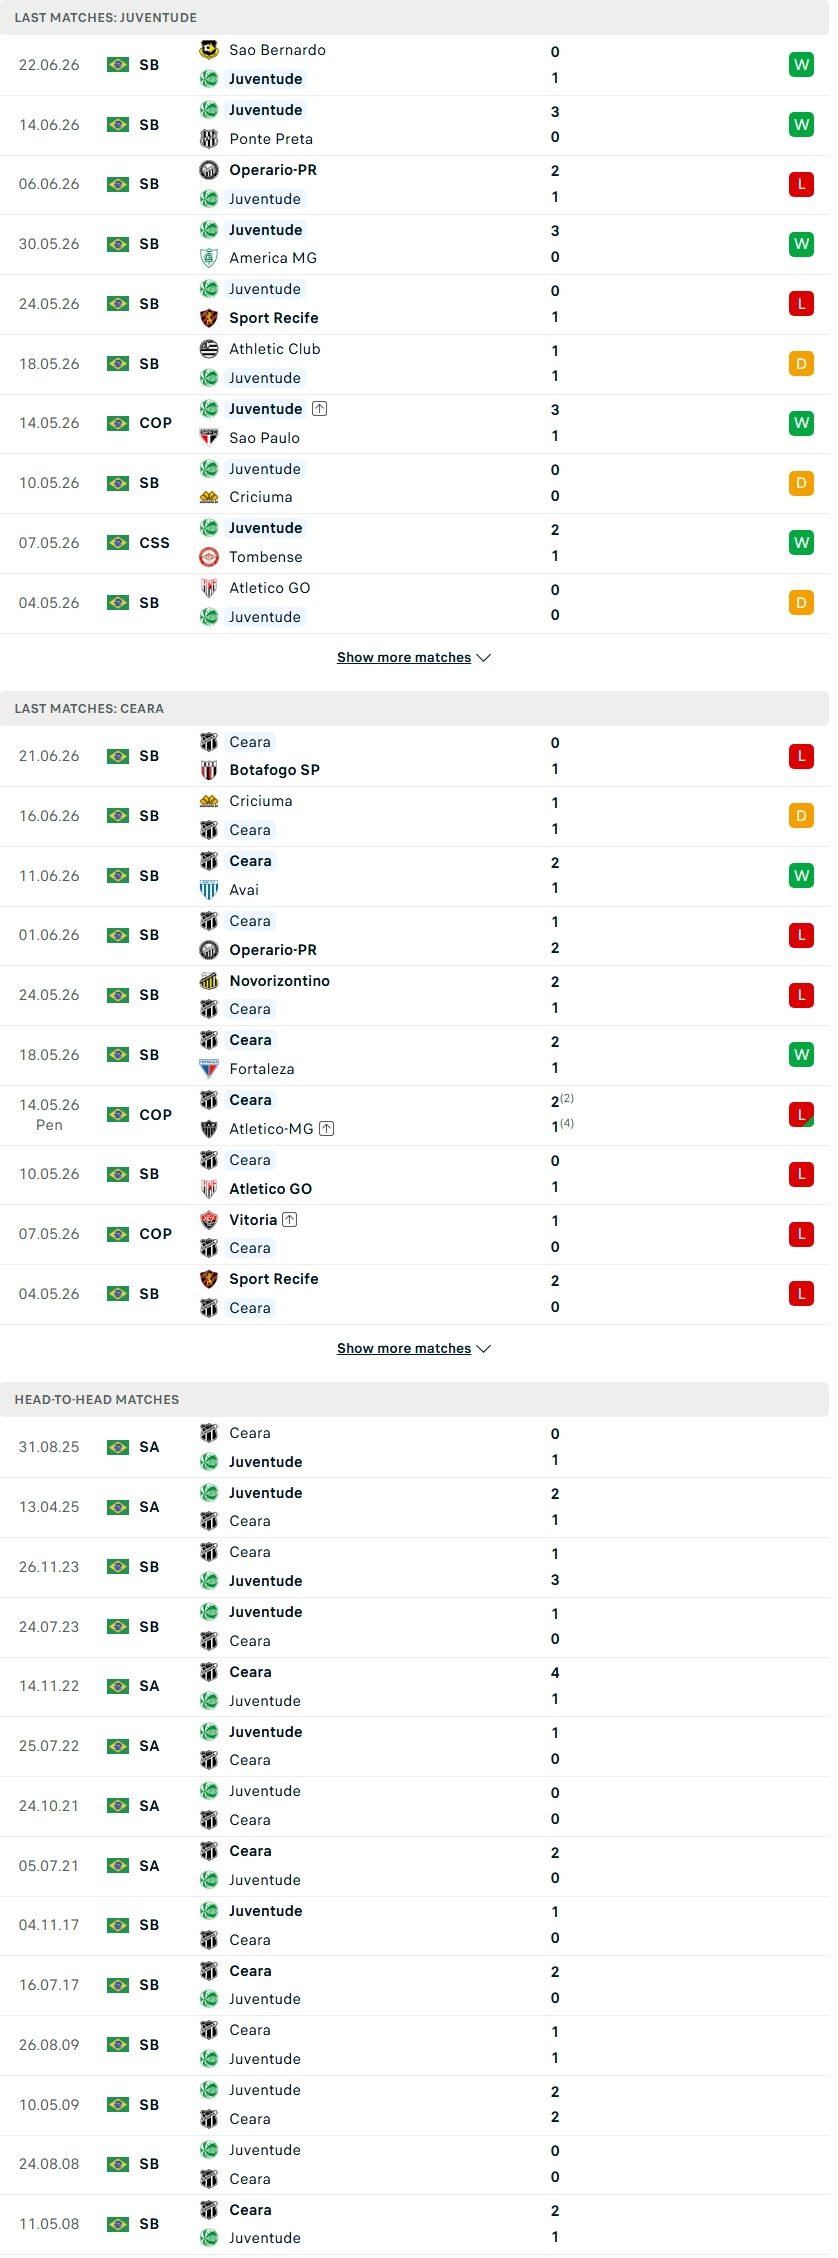Click the Sao Paulo club crest icon
The height and width of the screenshot is (2258, 838).
(209, 437)
